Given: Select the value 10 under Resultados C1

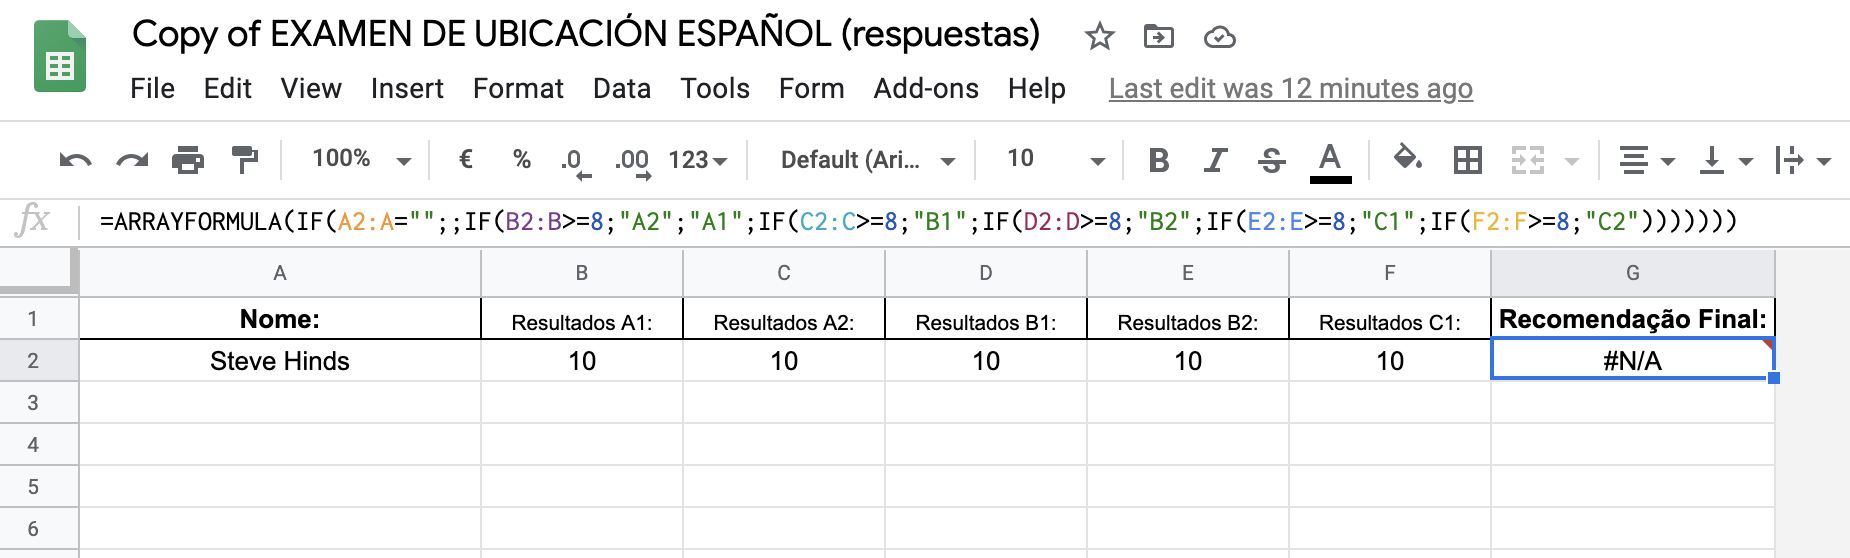Looking at the screenshot, I should 1390,361.
